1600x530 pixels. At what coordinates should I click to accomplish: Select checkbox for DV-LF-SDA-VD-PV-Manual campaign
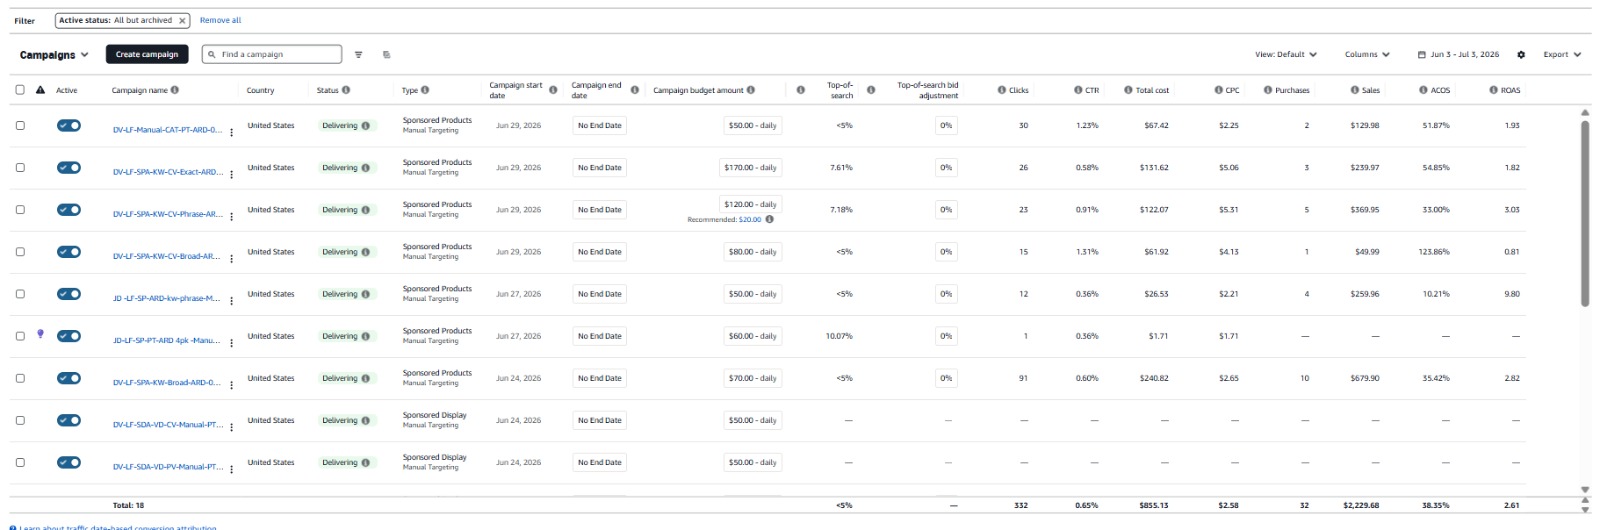pyautogui.click(x=20, y=462)
